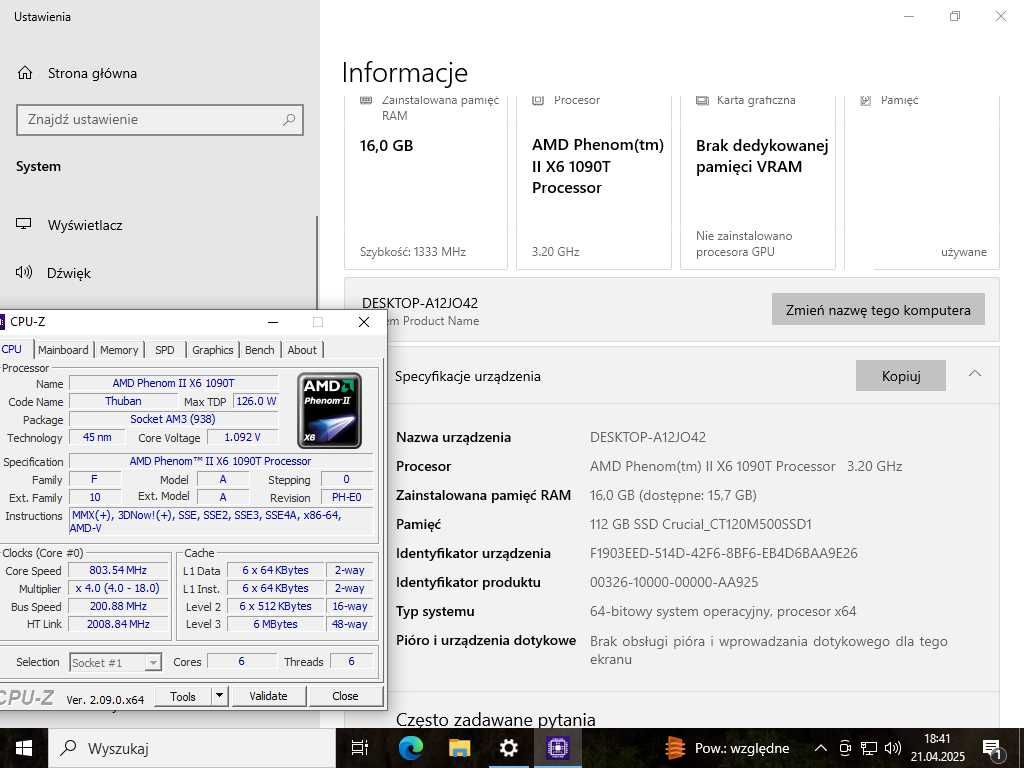This screenshot has height=768, width=1024.
Task: Click the processor card icon in Informacje
Action: pos(538,101)
